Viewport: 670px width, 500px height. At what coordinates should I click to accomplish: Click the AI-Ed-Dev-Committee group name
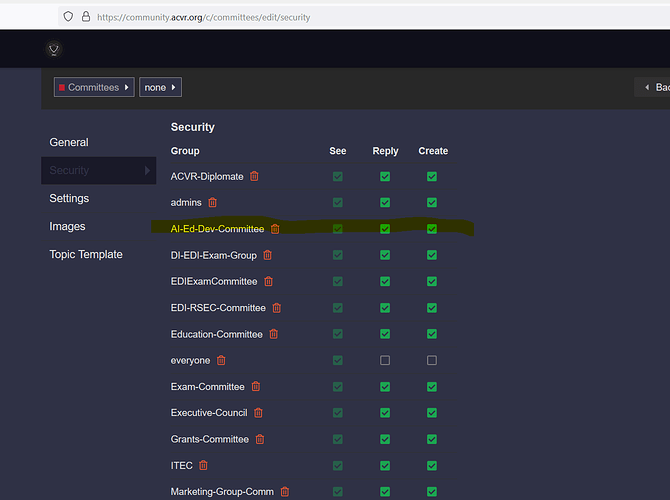coord(217,229)
